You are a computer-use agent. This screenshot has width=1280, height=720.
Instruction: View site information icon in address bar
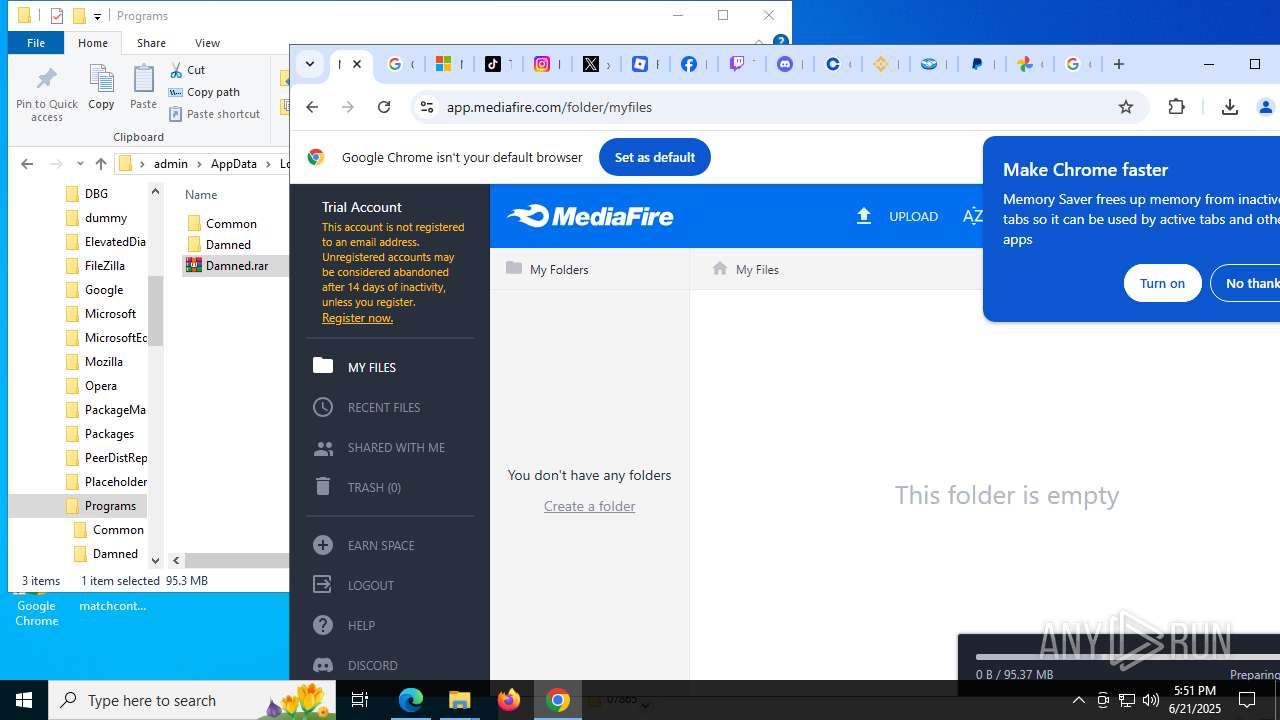[427, 107]
